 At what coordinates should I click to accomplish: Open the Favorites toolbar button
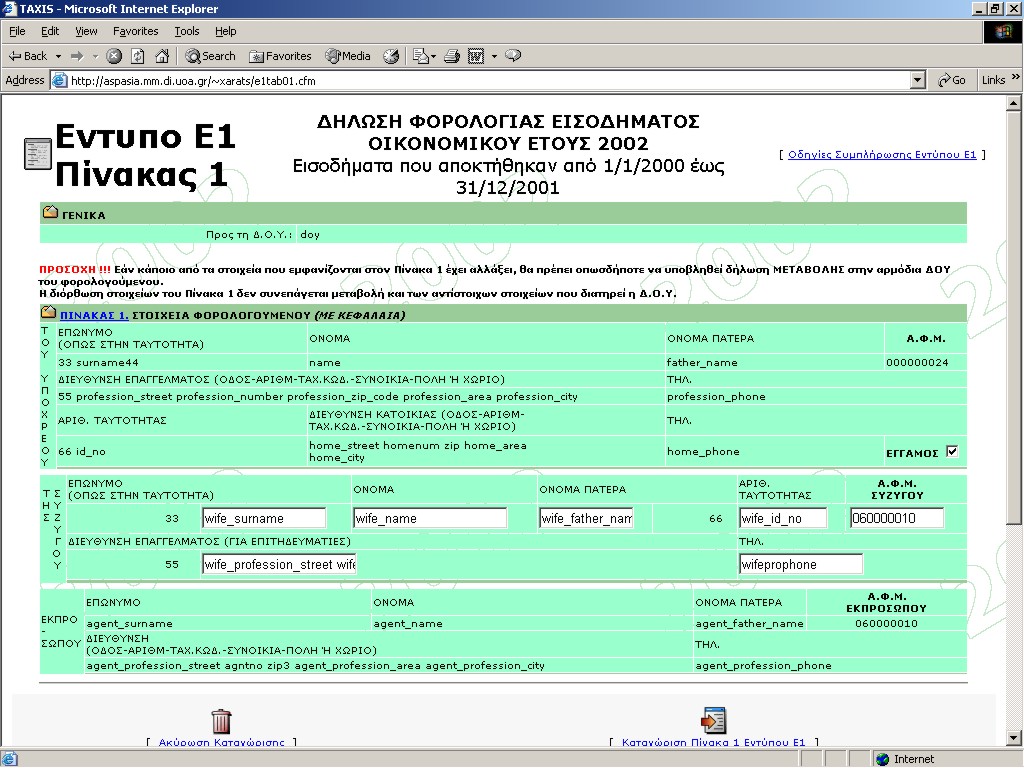point(280,56)
